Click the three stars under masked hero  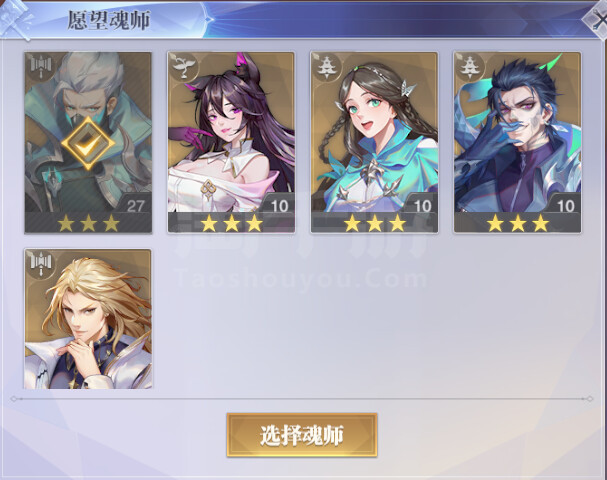tap(88, 223)
